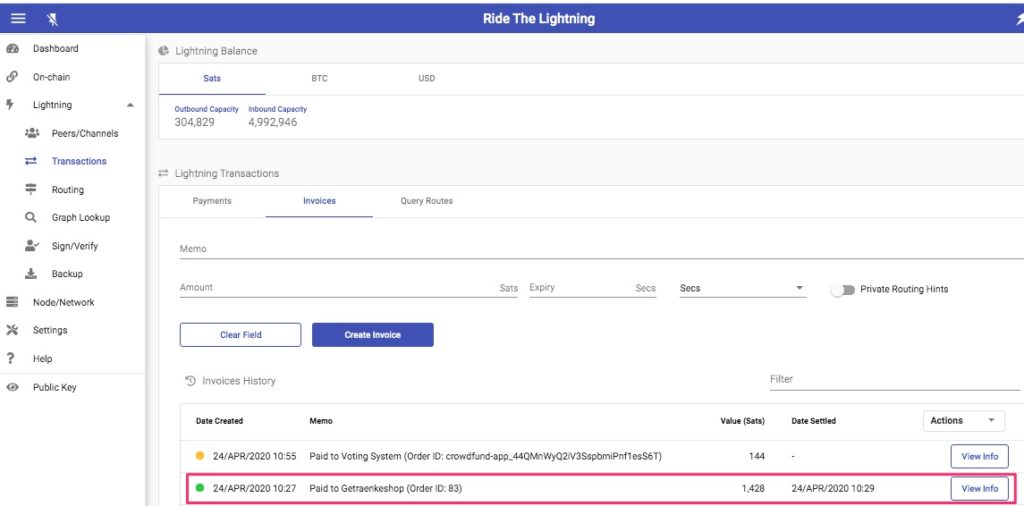The width and height of the screenshot is (1024, 506).
Task: Click the Lightning bolt icon
Action: coord(10,105)
